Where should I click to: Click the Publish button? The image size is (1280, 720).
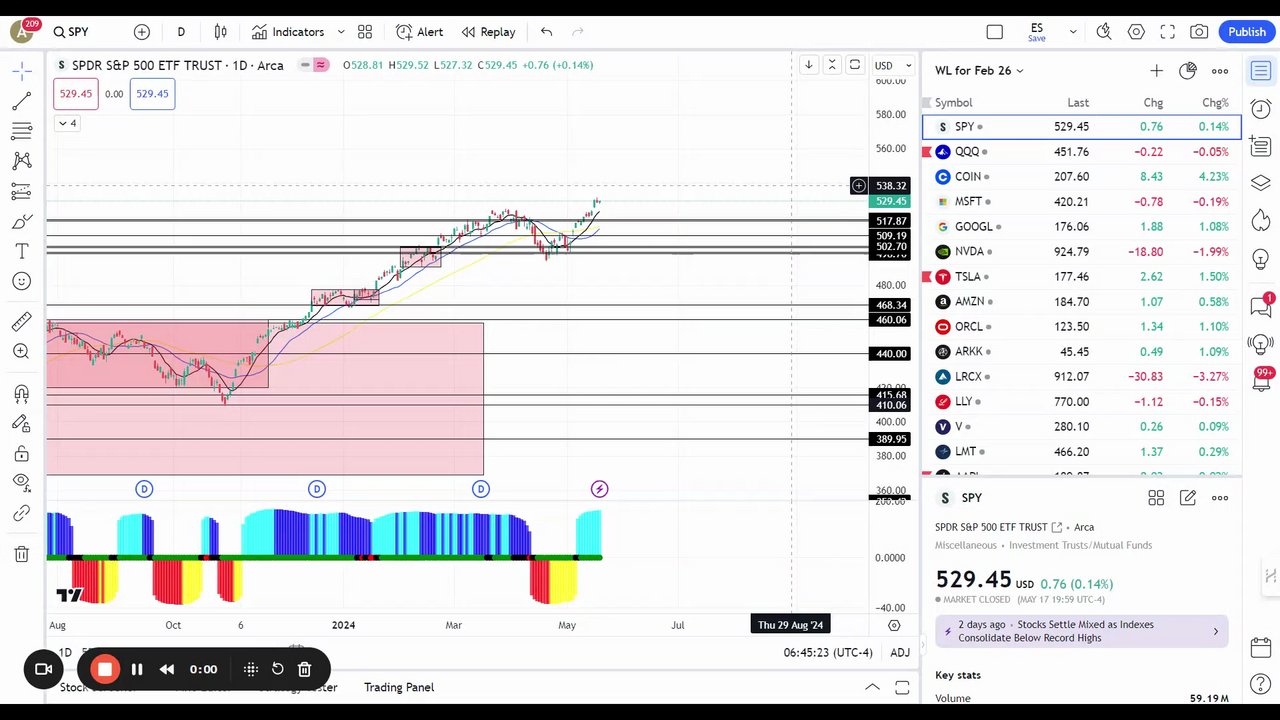point(1247,32)
